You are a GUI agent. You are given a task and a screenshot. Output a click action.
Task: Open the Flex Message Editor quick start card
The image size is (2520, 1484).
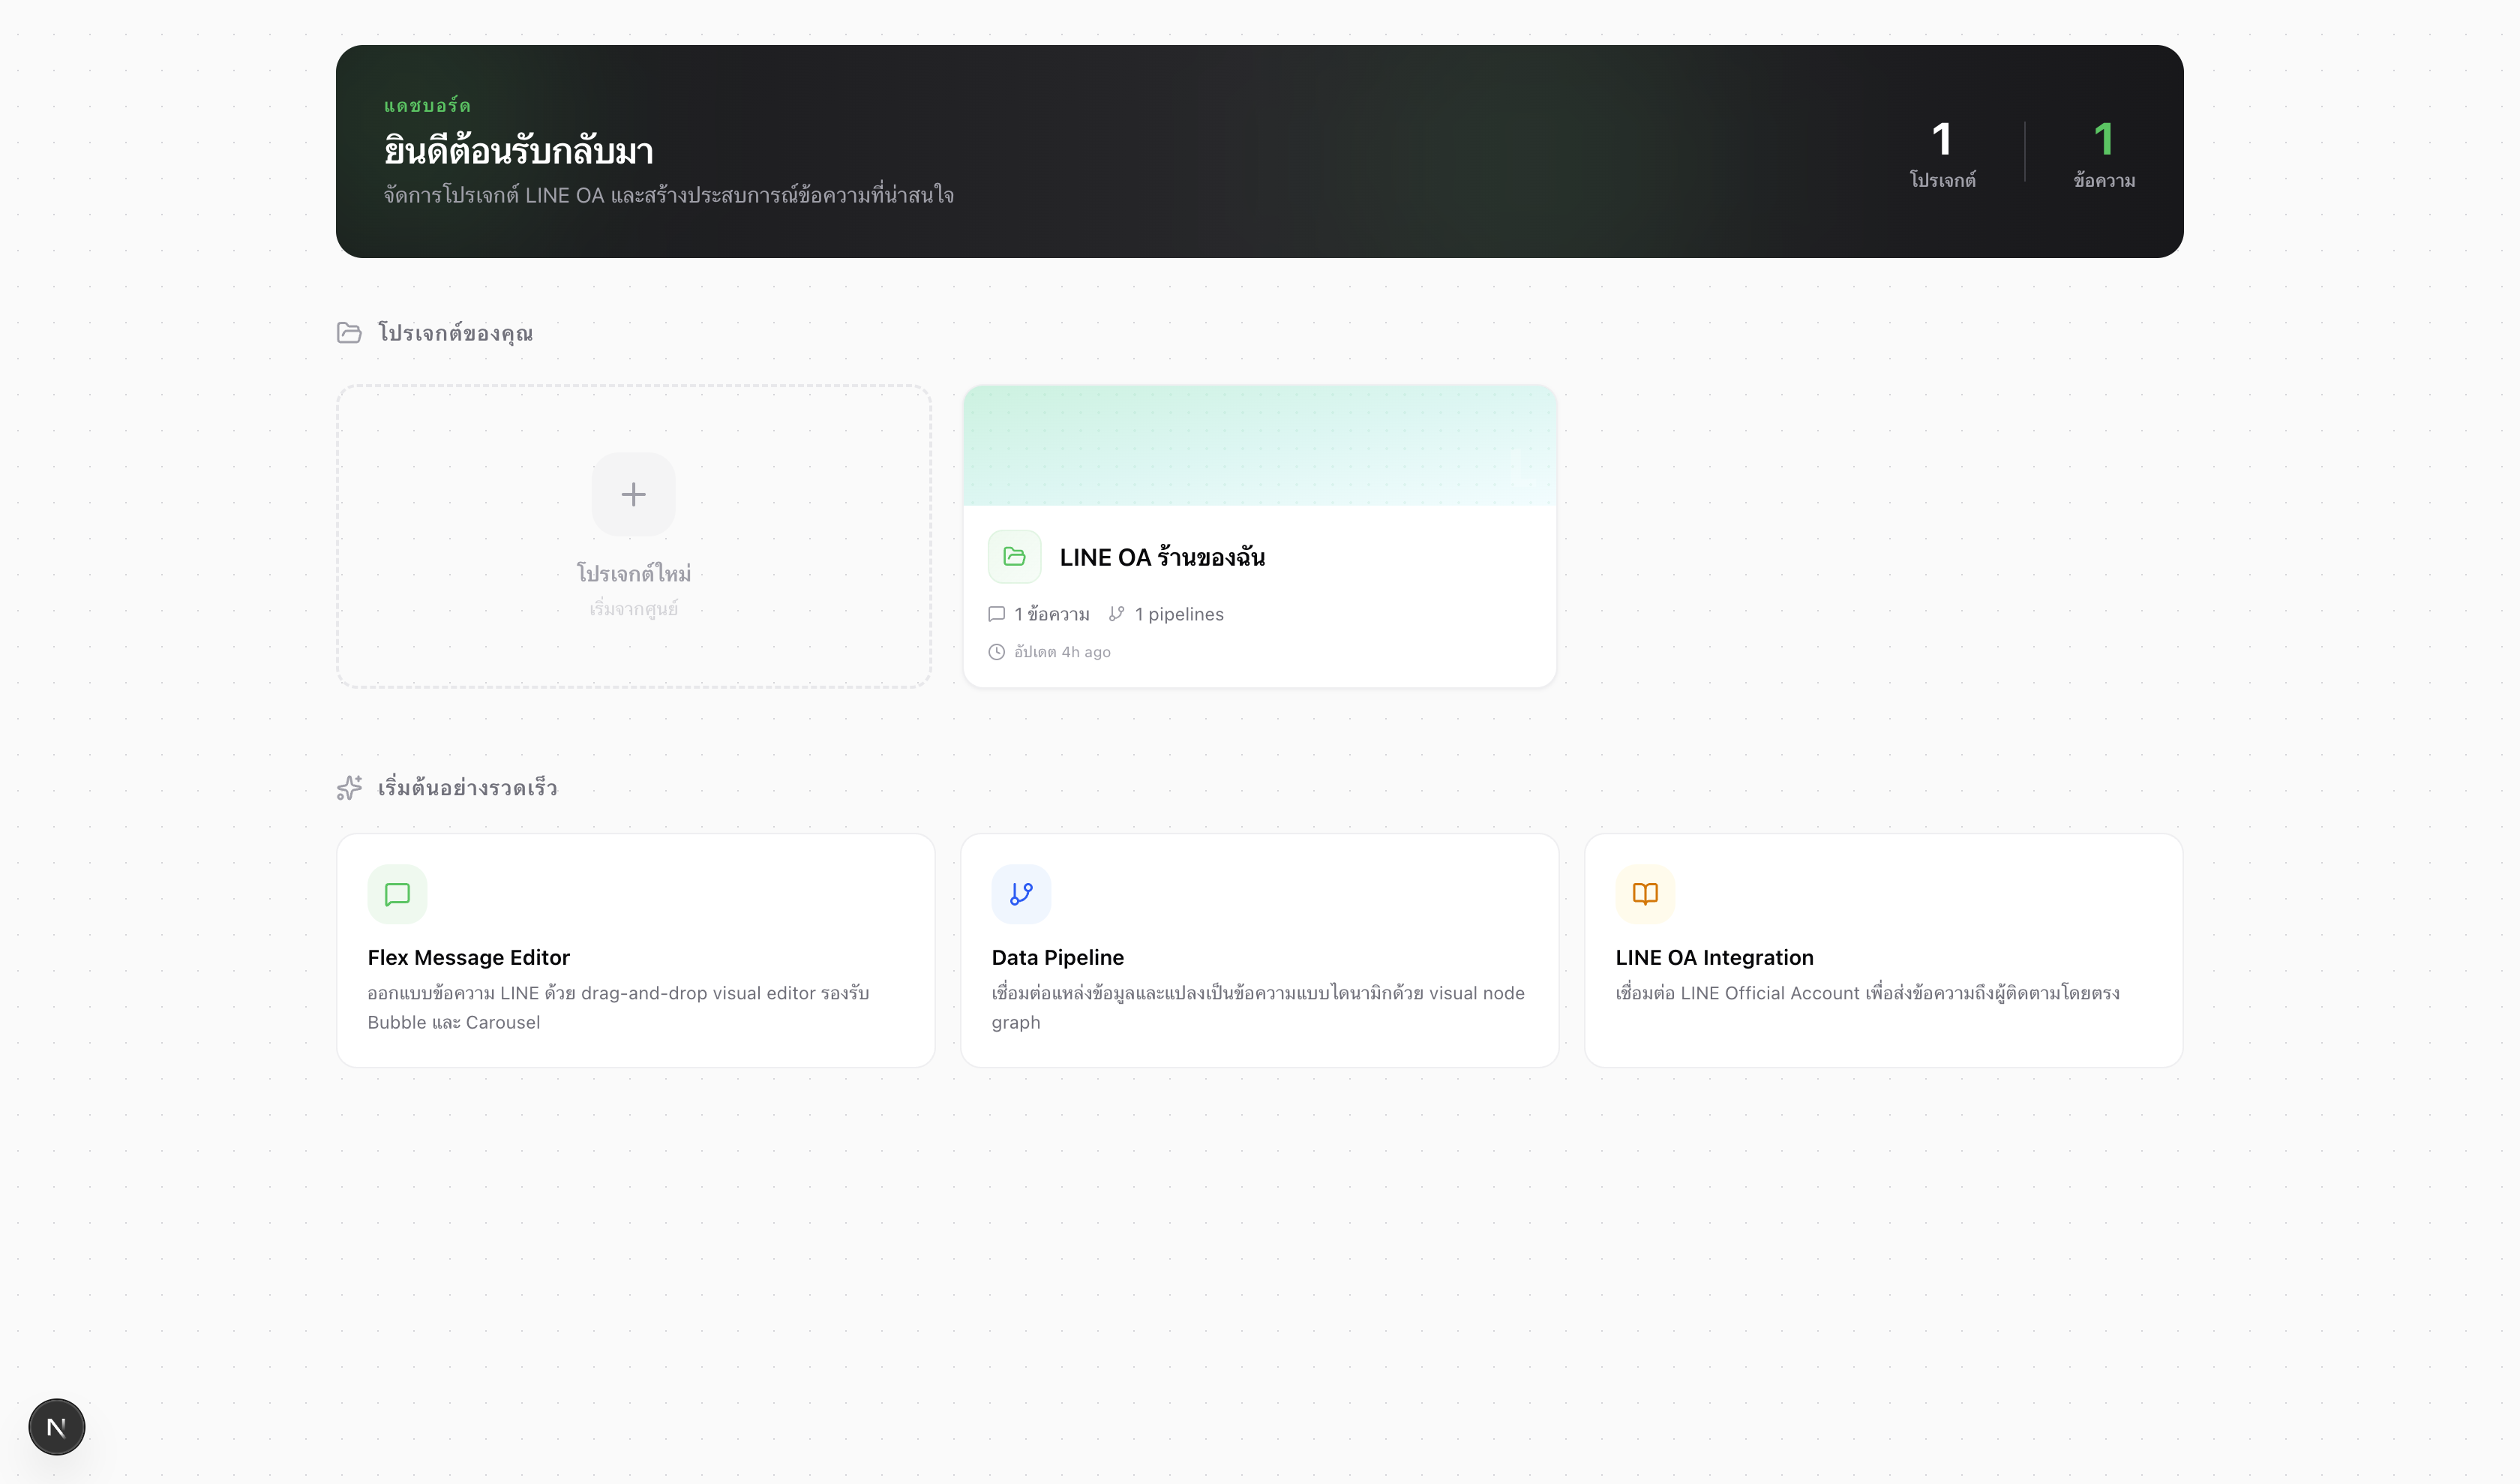(635, 949)
